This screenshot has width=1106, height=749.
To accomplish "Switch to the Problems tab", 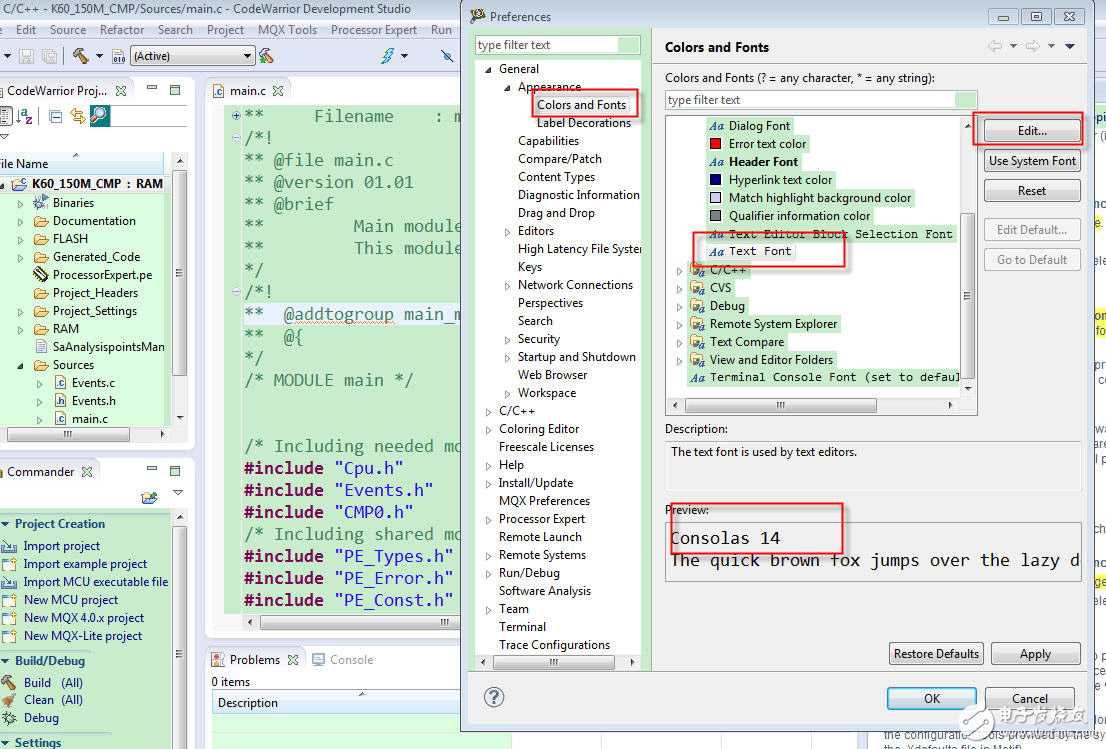I will [255, 659].
